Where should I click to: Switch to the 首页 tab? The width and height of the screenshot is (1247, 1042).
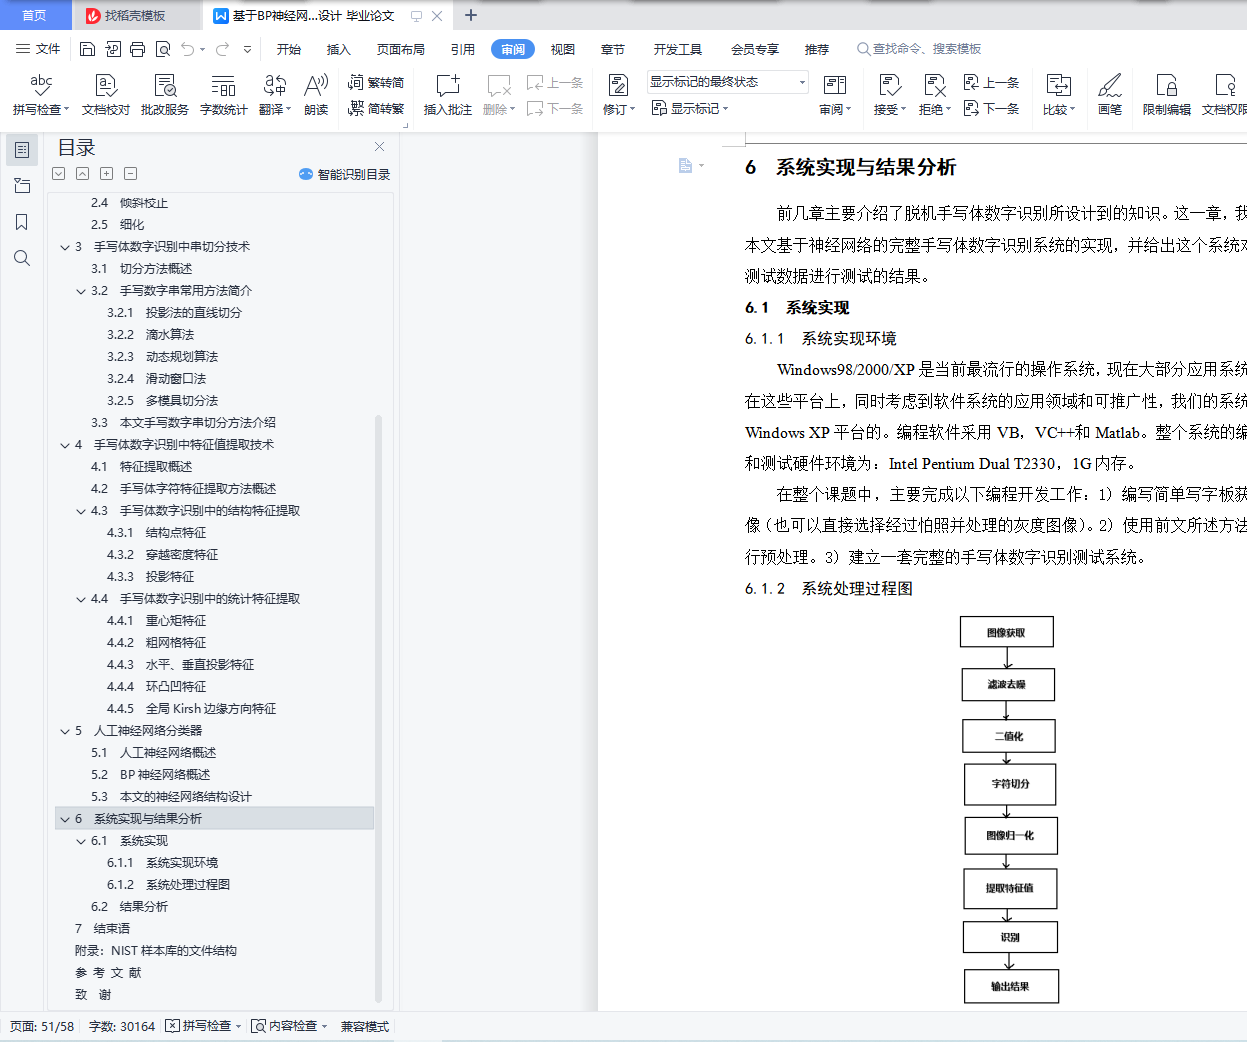point(35,15)
